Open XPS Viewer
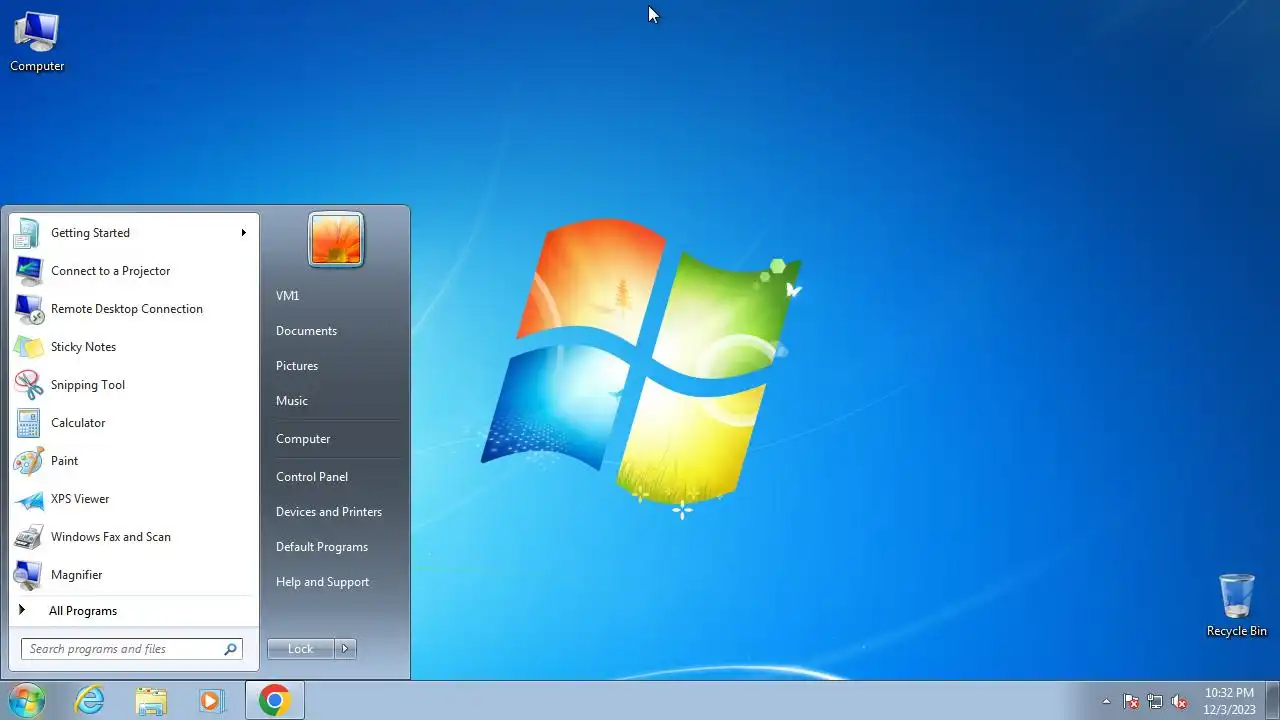The image size is (1280, 720). point(134,499)
